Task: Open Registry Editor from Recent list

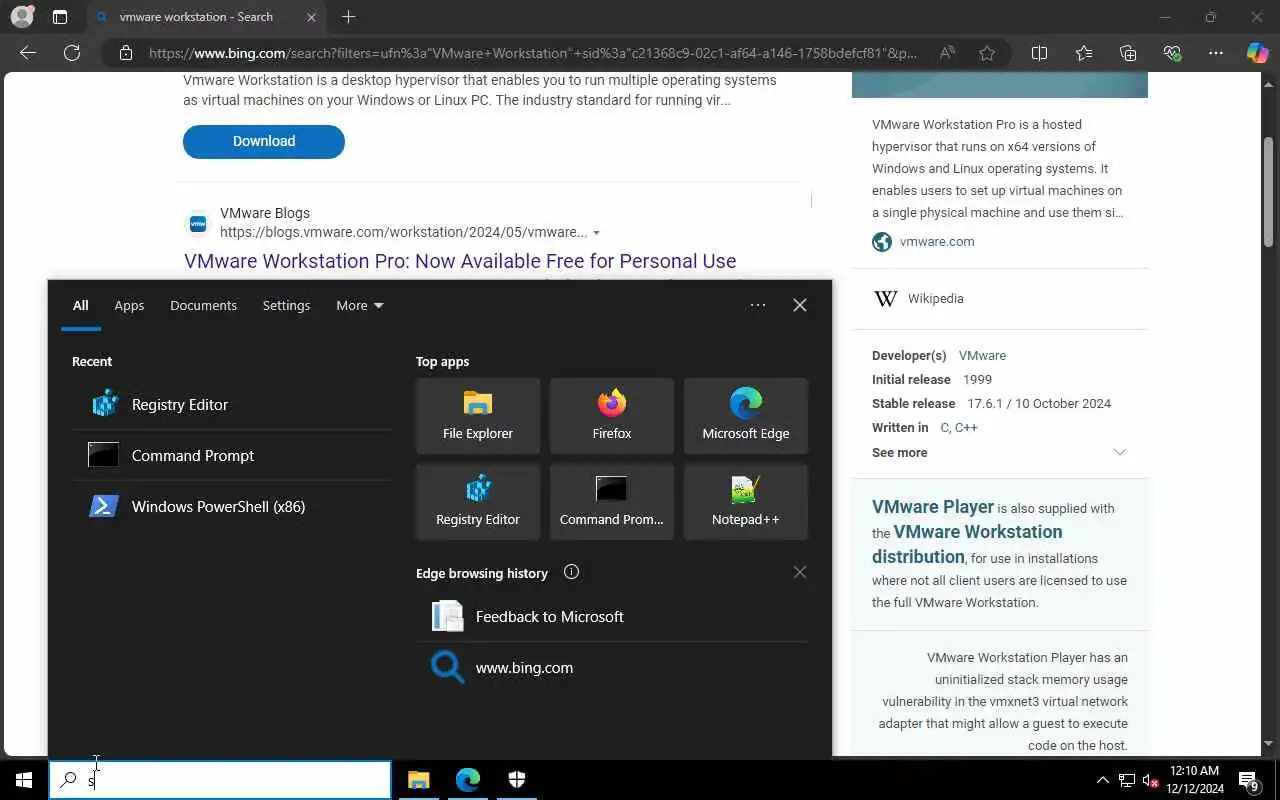Action: click(x=232, y=404)
